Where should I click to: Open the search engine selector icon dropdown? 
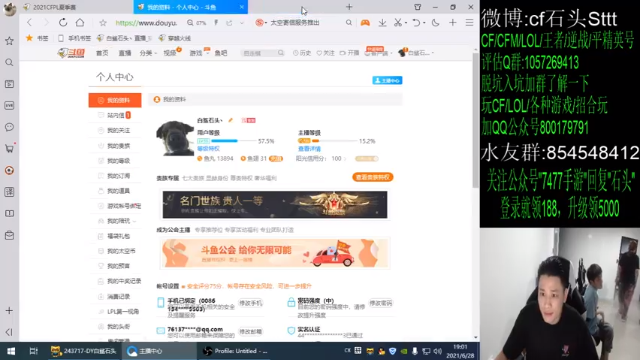click(x=261, y=23)
